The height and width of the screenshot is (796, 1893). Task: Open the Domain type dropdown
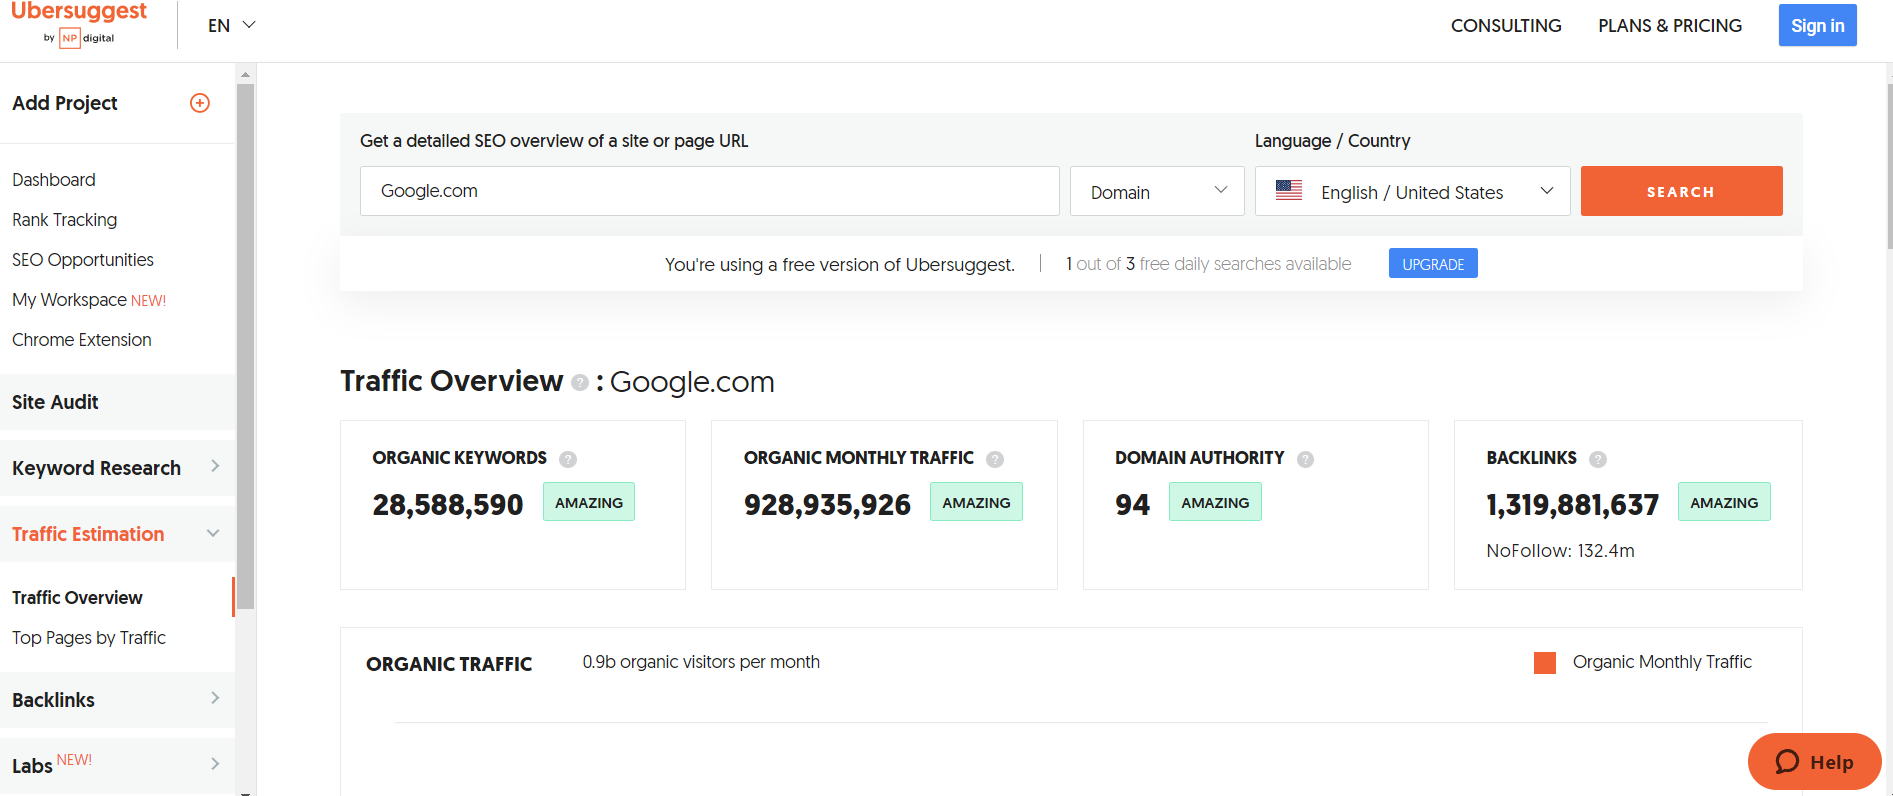(1157, 191)
